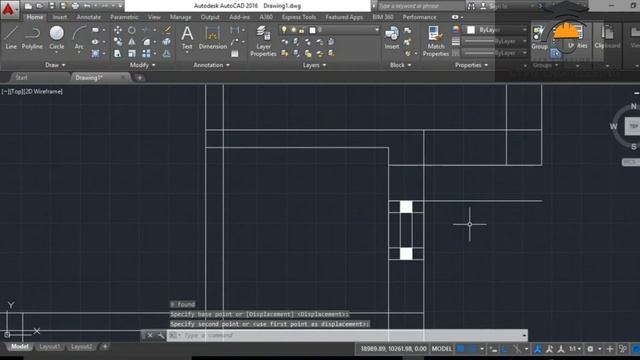Toggle the layer lock padlock icon
640x360 pixels.
pyautogui.click(x=302, y=30)
